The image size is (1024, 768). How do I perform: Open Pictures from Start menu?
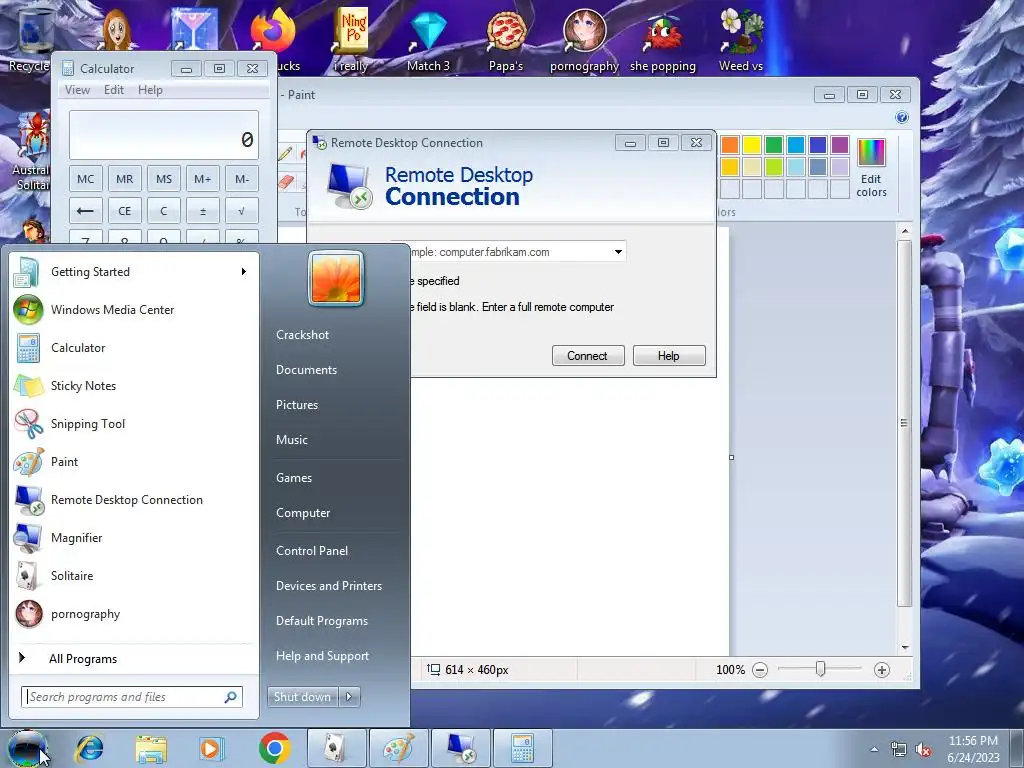[296, 405]
